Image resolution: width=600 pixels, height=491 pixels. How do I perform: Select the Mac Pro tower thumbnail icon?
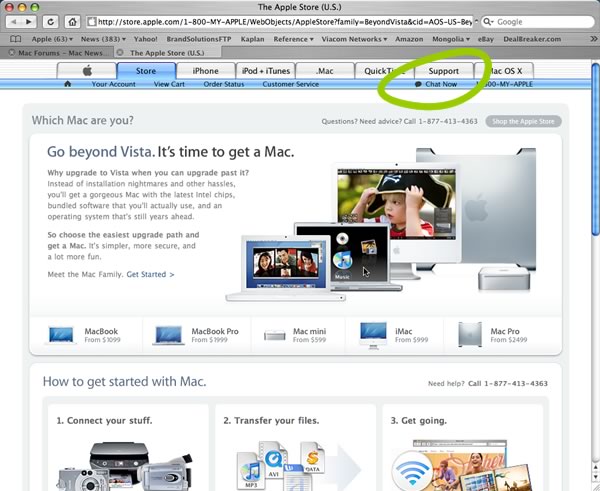tap(470, 335)
